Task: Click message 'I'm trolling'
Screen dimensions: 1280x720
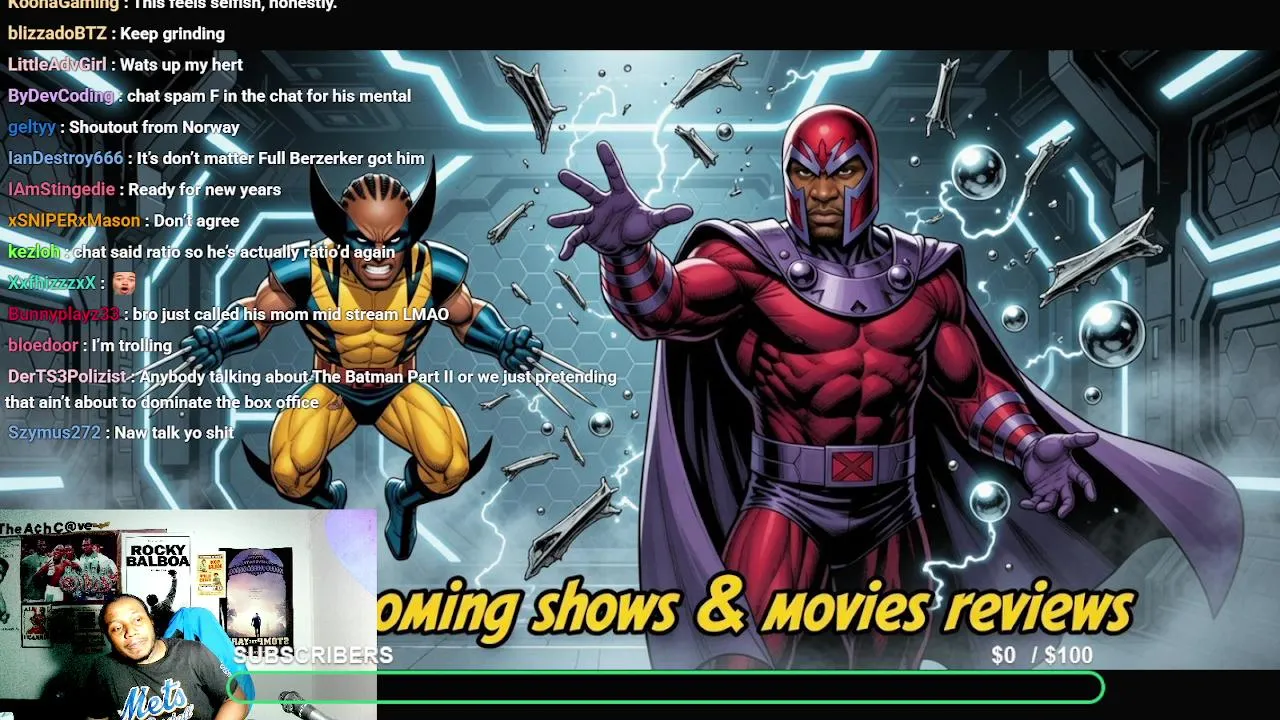Action: [131, 345]
